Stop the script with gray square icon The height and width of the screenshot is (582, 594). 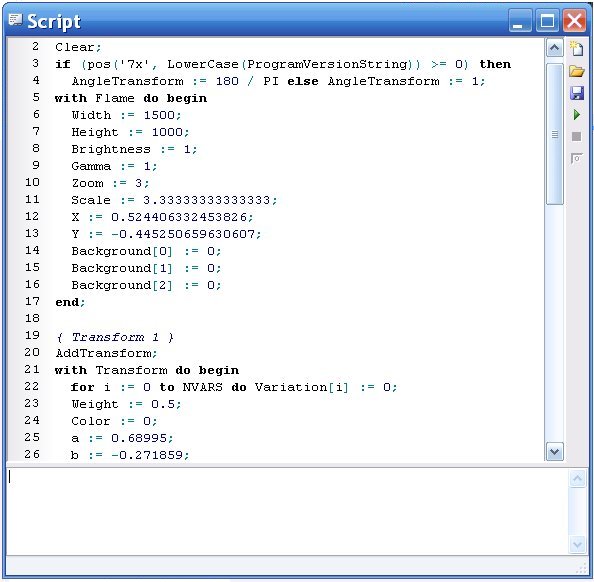coord(576,136)
